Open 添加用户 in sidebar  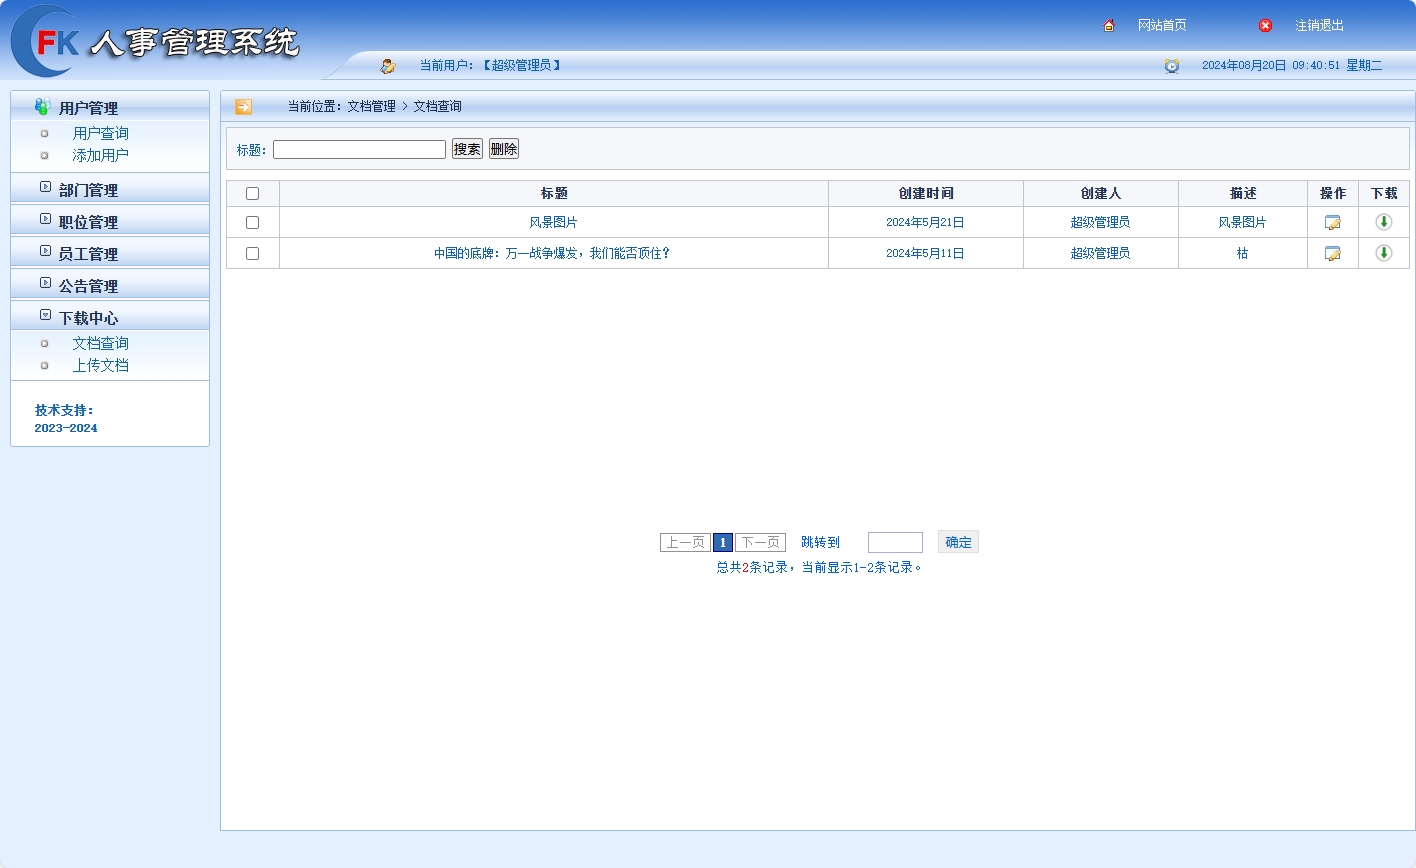click(x=100, y=155)
